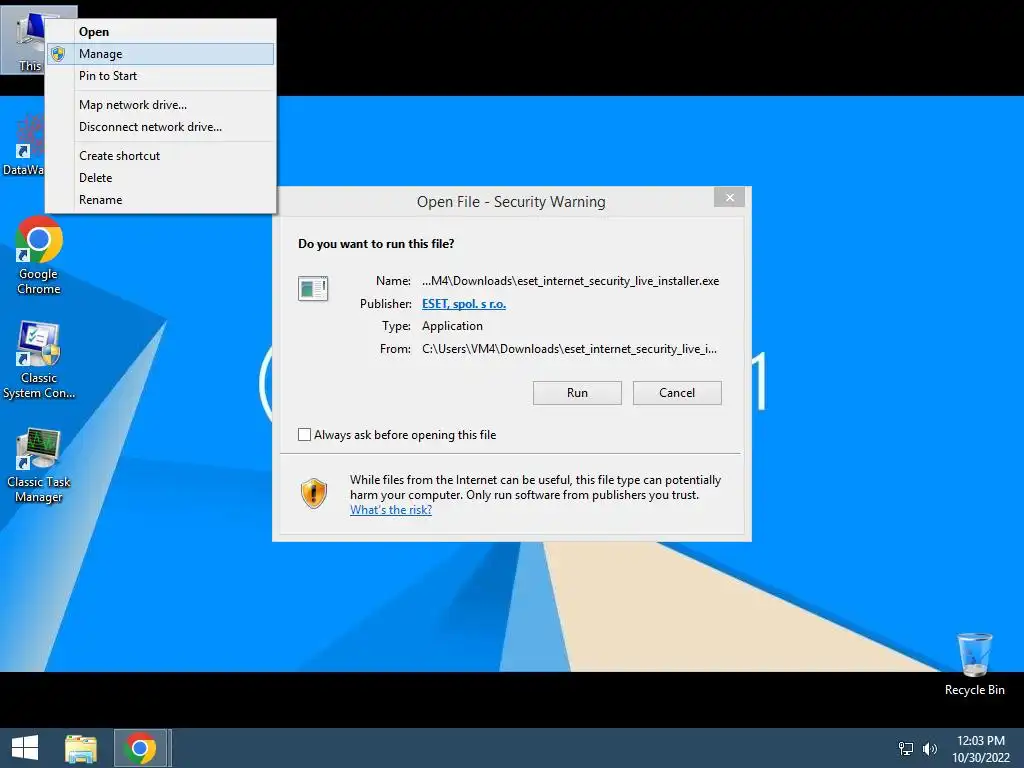Screen dimensions: 1024x768
Task: Open the Windows Start button
Action: click(x=25, y=748)
